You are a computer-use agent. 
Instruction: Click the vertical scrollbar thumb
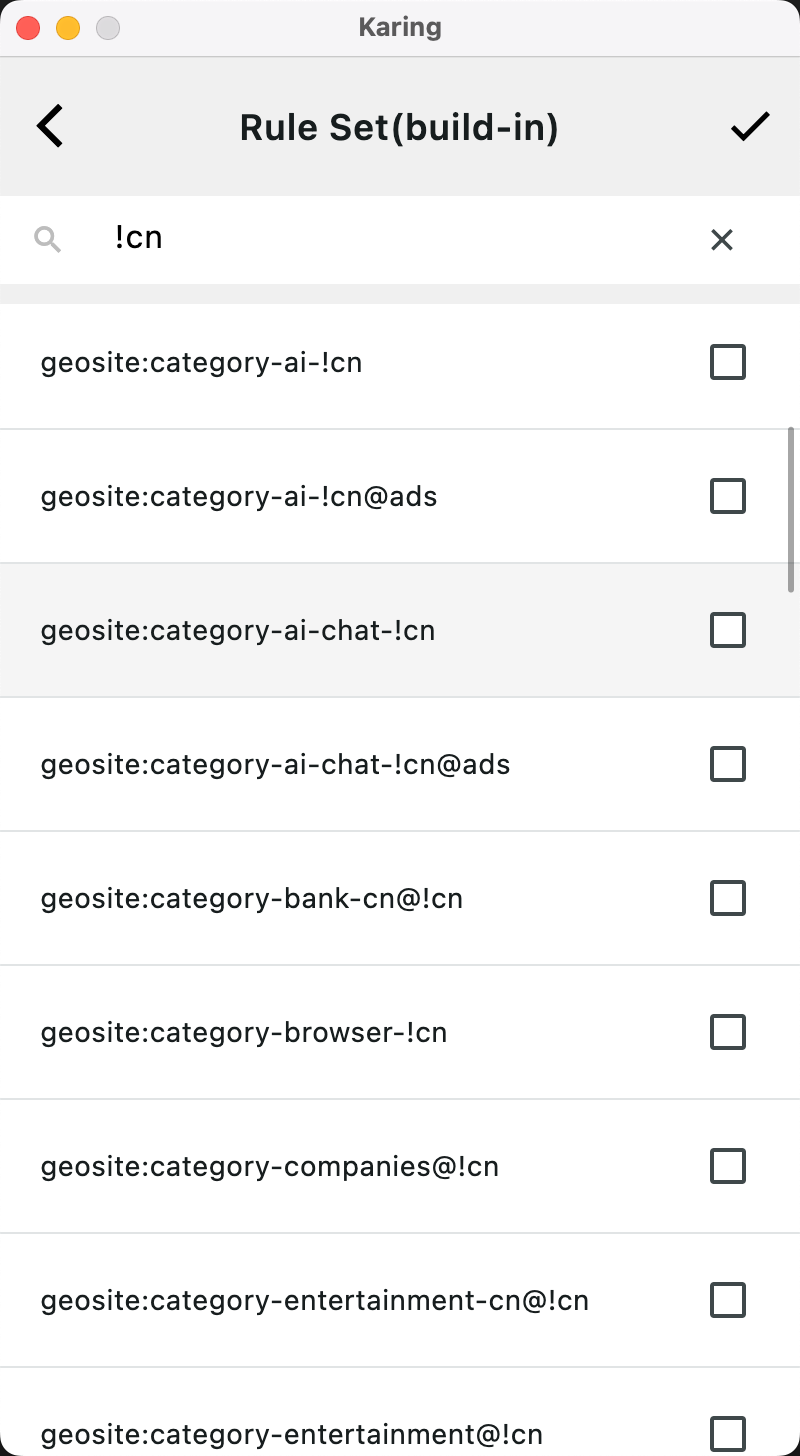tap(792, 509)
